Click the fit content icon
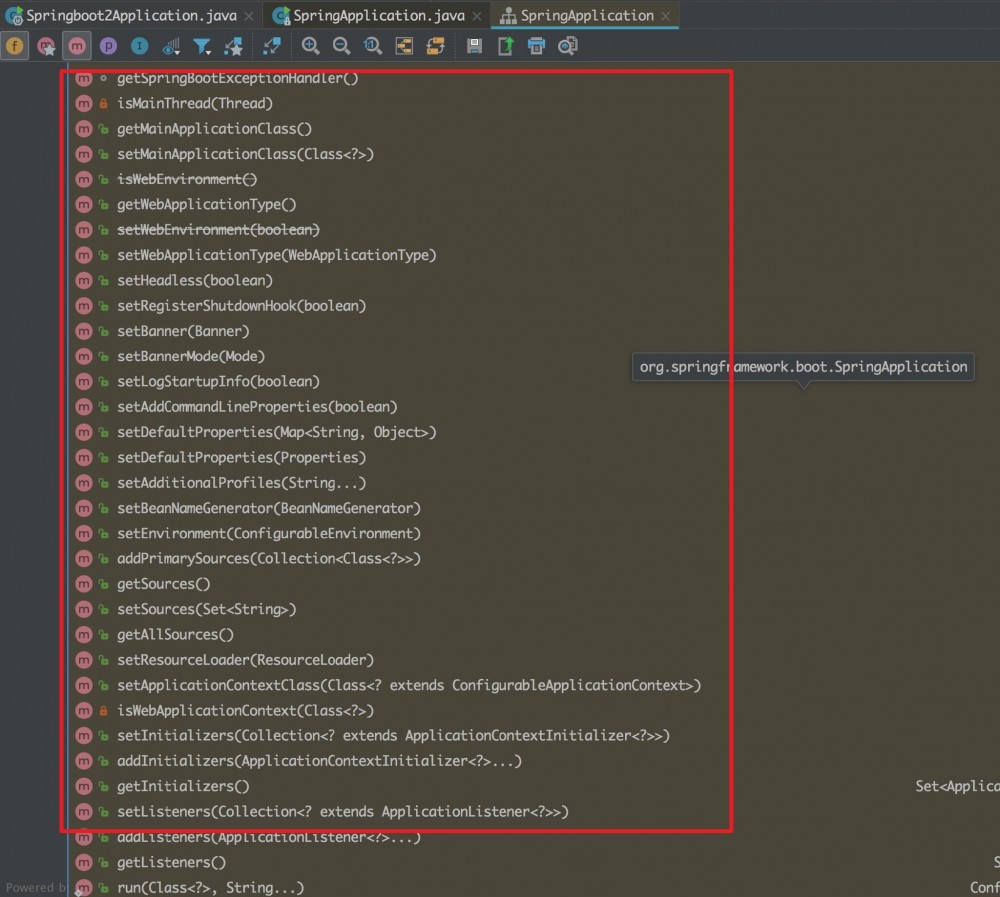This screenshot has width=1000, height=897. pyautogui.click(x=403, y=45)
